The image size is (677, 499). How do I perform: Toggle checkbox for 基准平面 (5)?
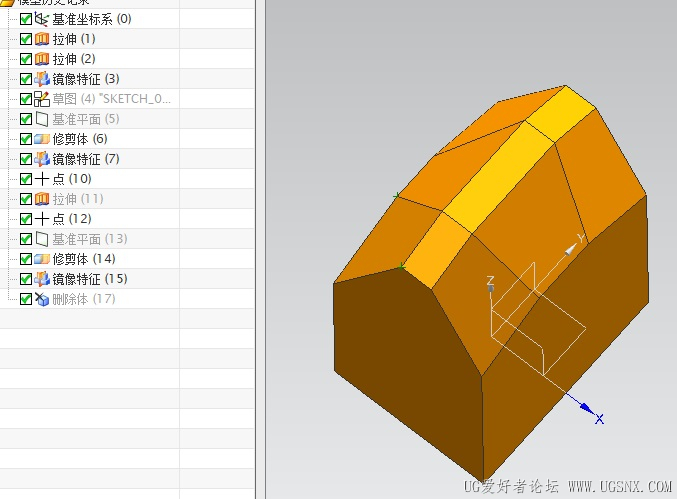(x=26, y=119)
